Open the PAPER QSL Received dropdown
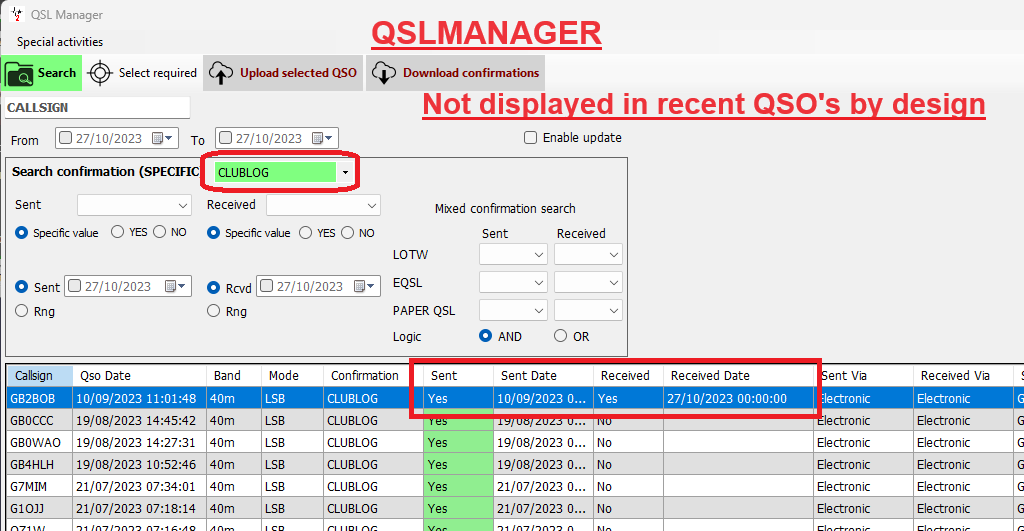The width and height of the screenshot is (1024, 531). [x=588, y=310]
